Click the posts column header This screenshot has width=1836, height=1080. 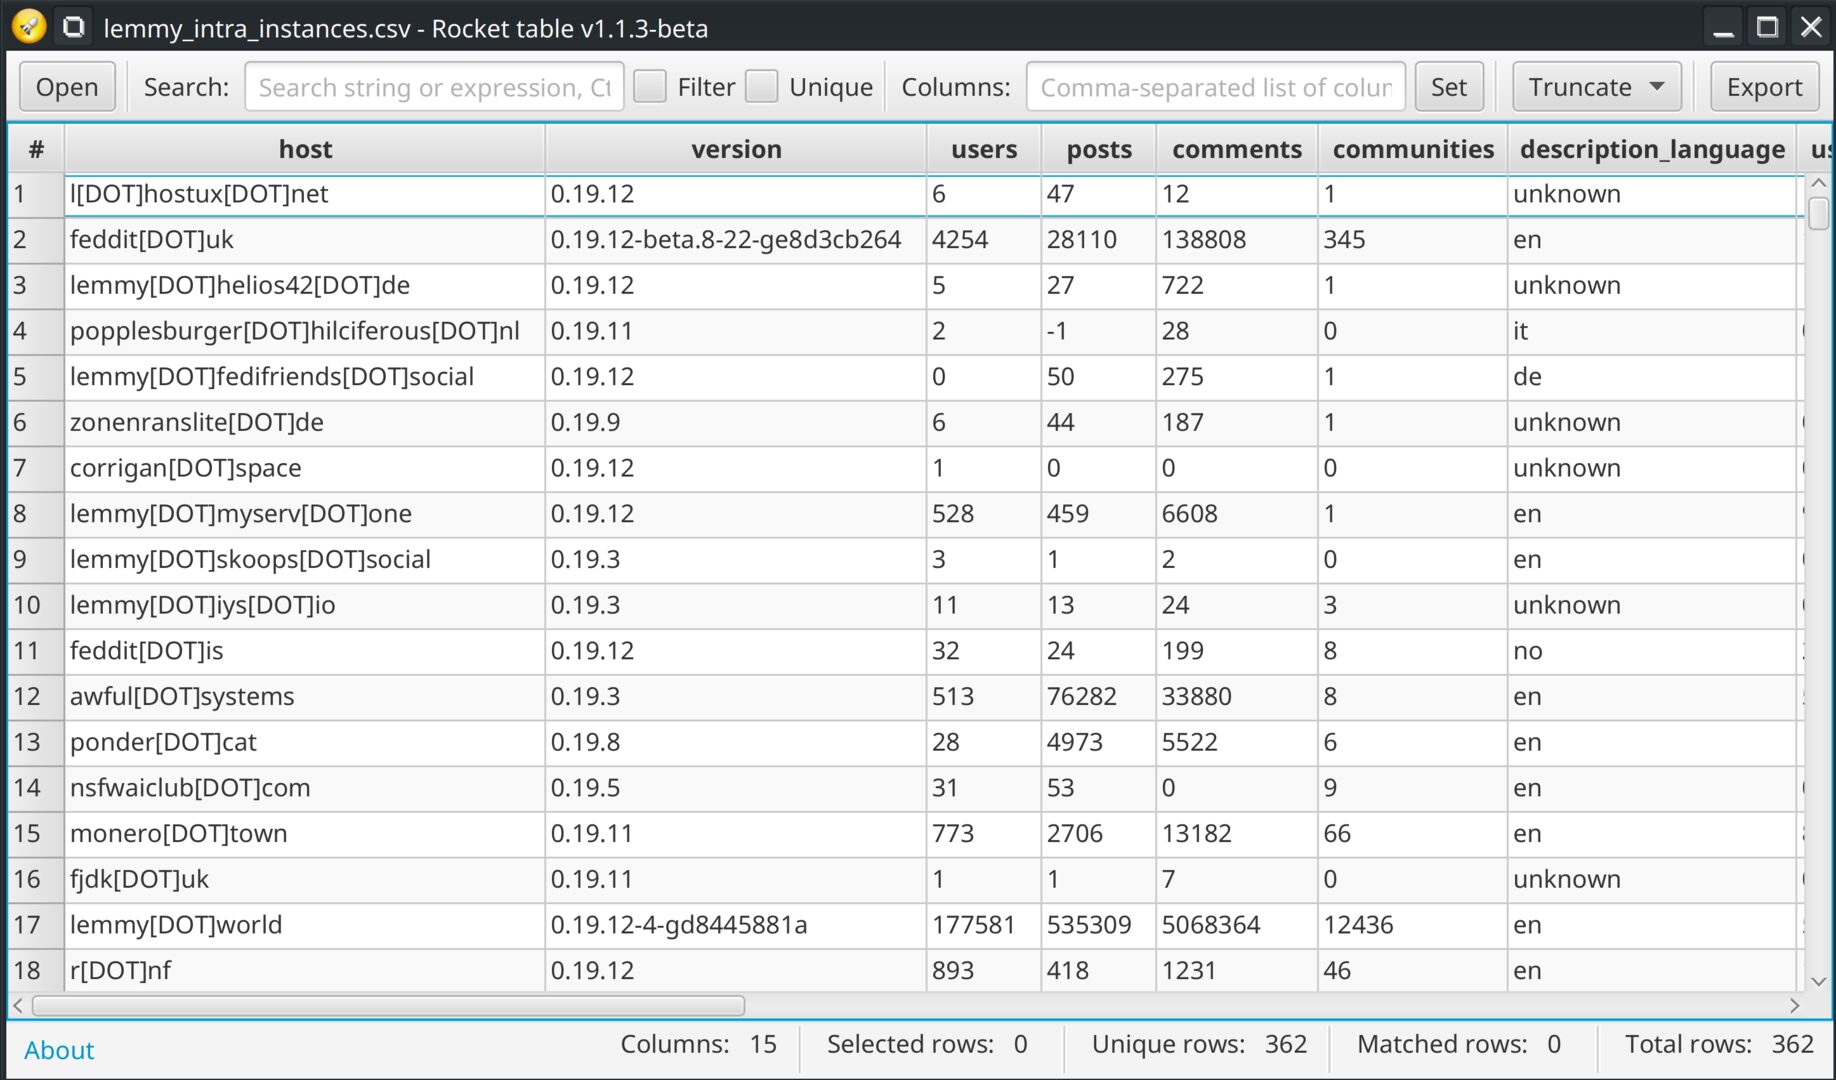point(1099,149)
